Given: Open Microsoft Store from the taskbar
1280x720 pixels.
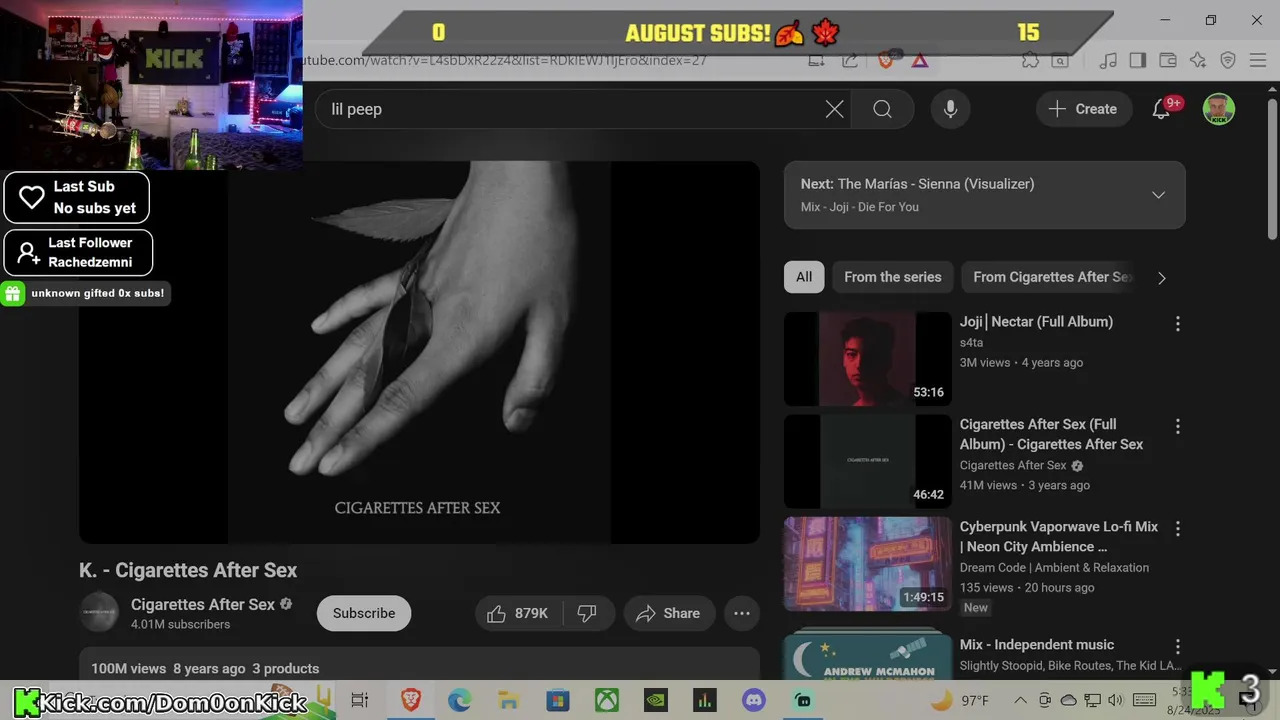Looking at the screenshot, I should tap(557, 700).
